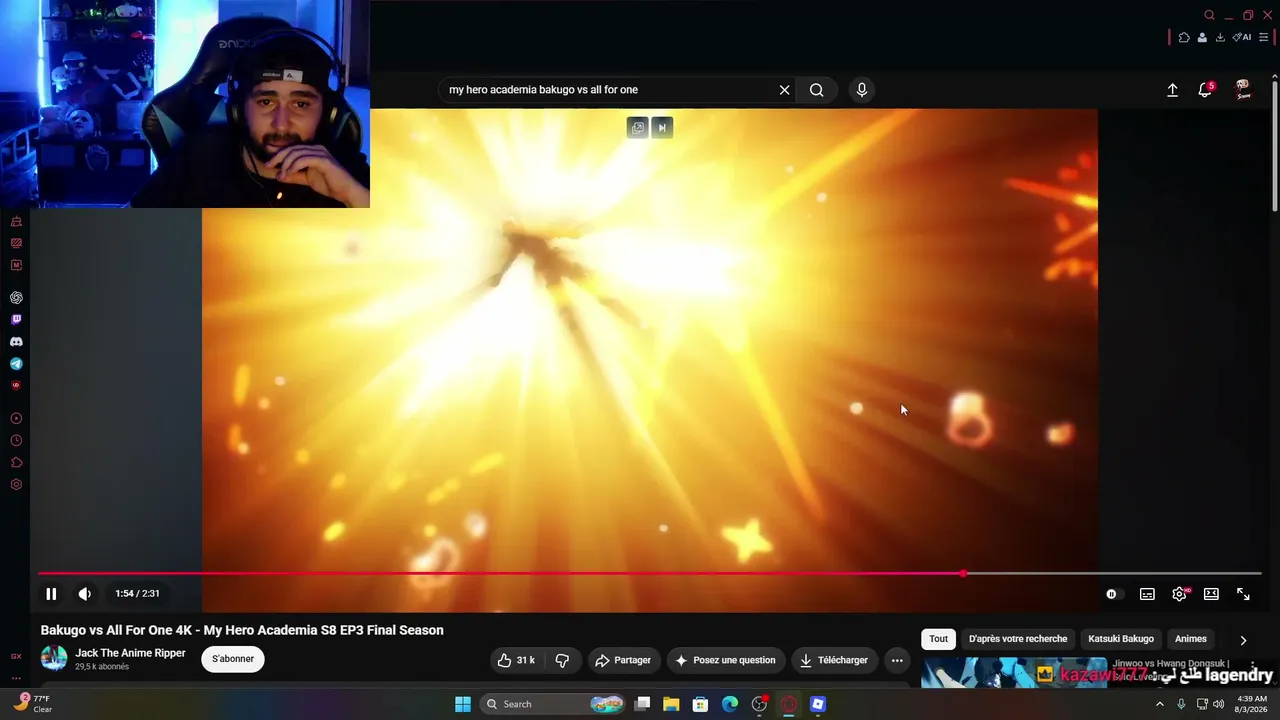This screenshot has height=720, width=1280.
Task: Open the Windows Start menu
Action: (463, 704)
